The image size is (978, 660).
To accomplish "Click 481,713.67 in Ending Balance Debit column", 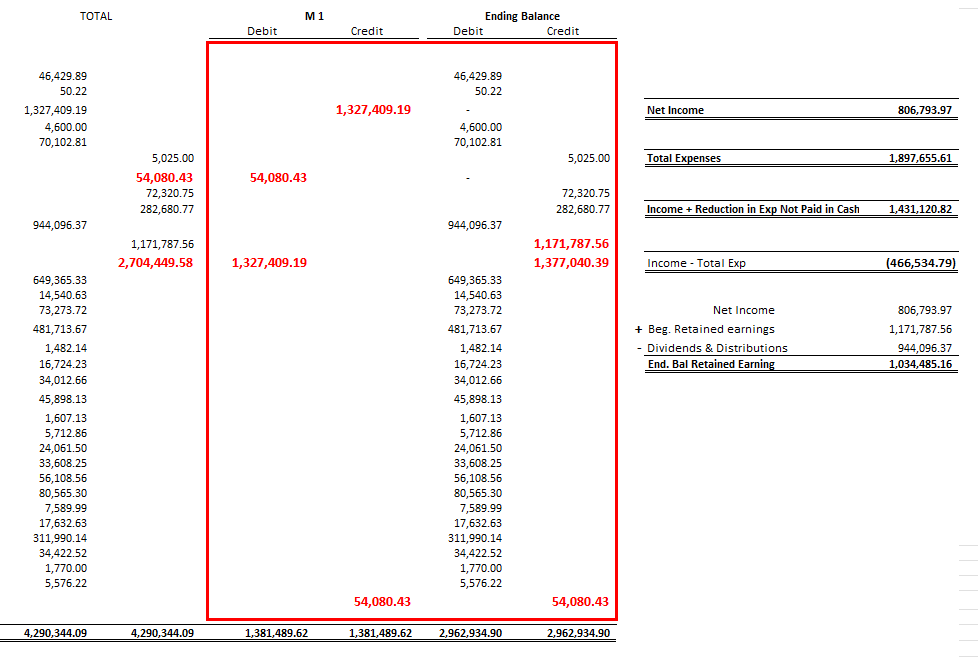I will click(475, 329).
